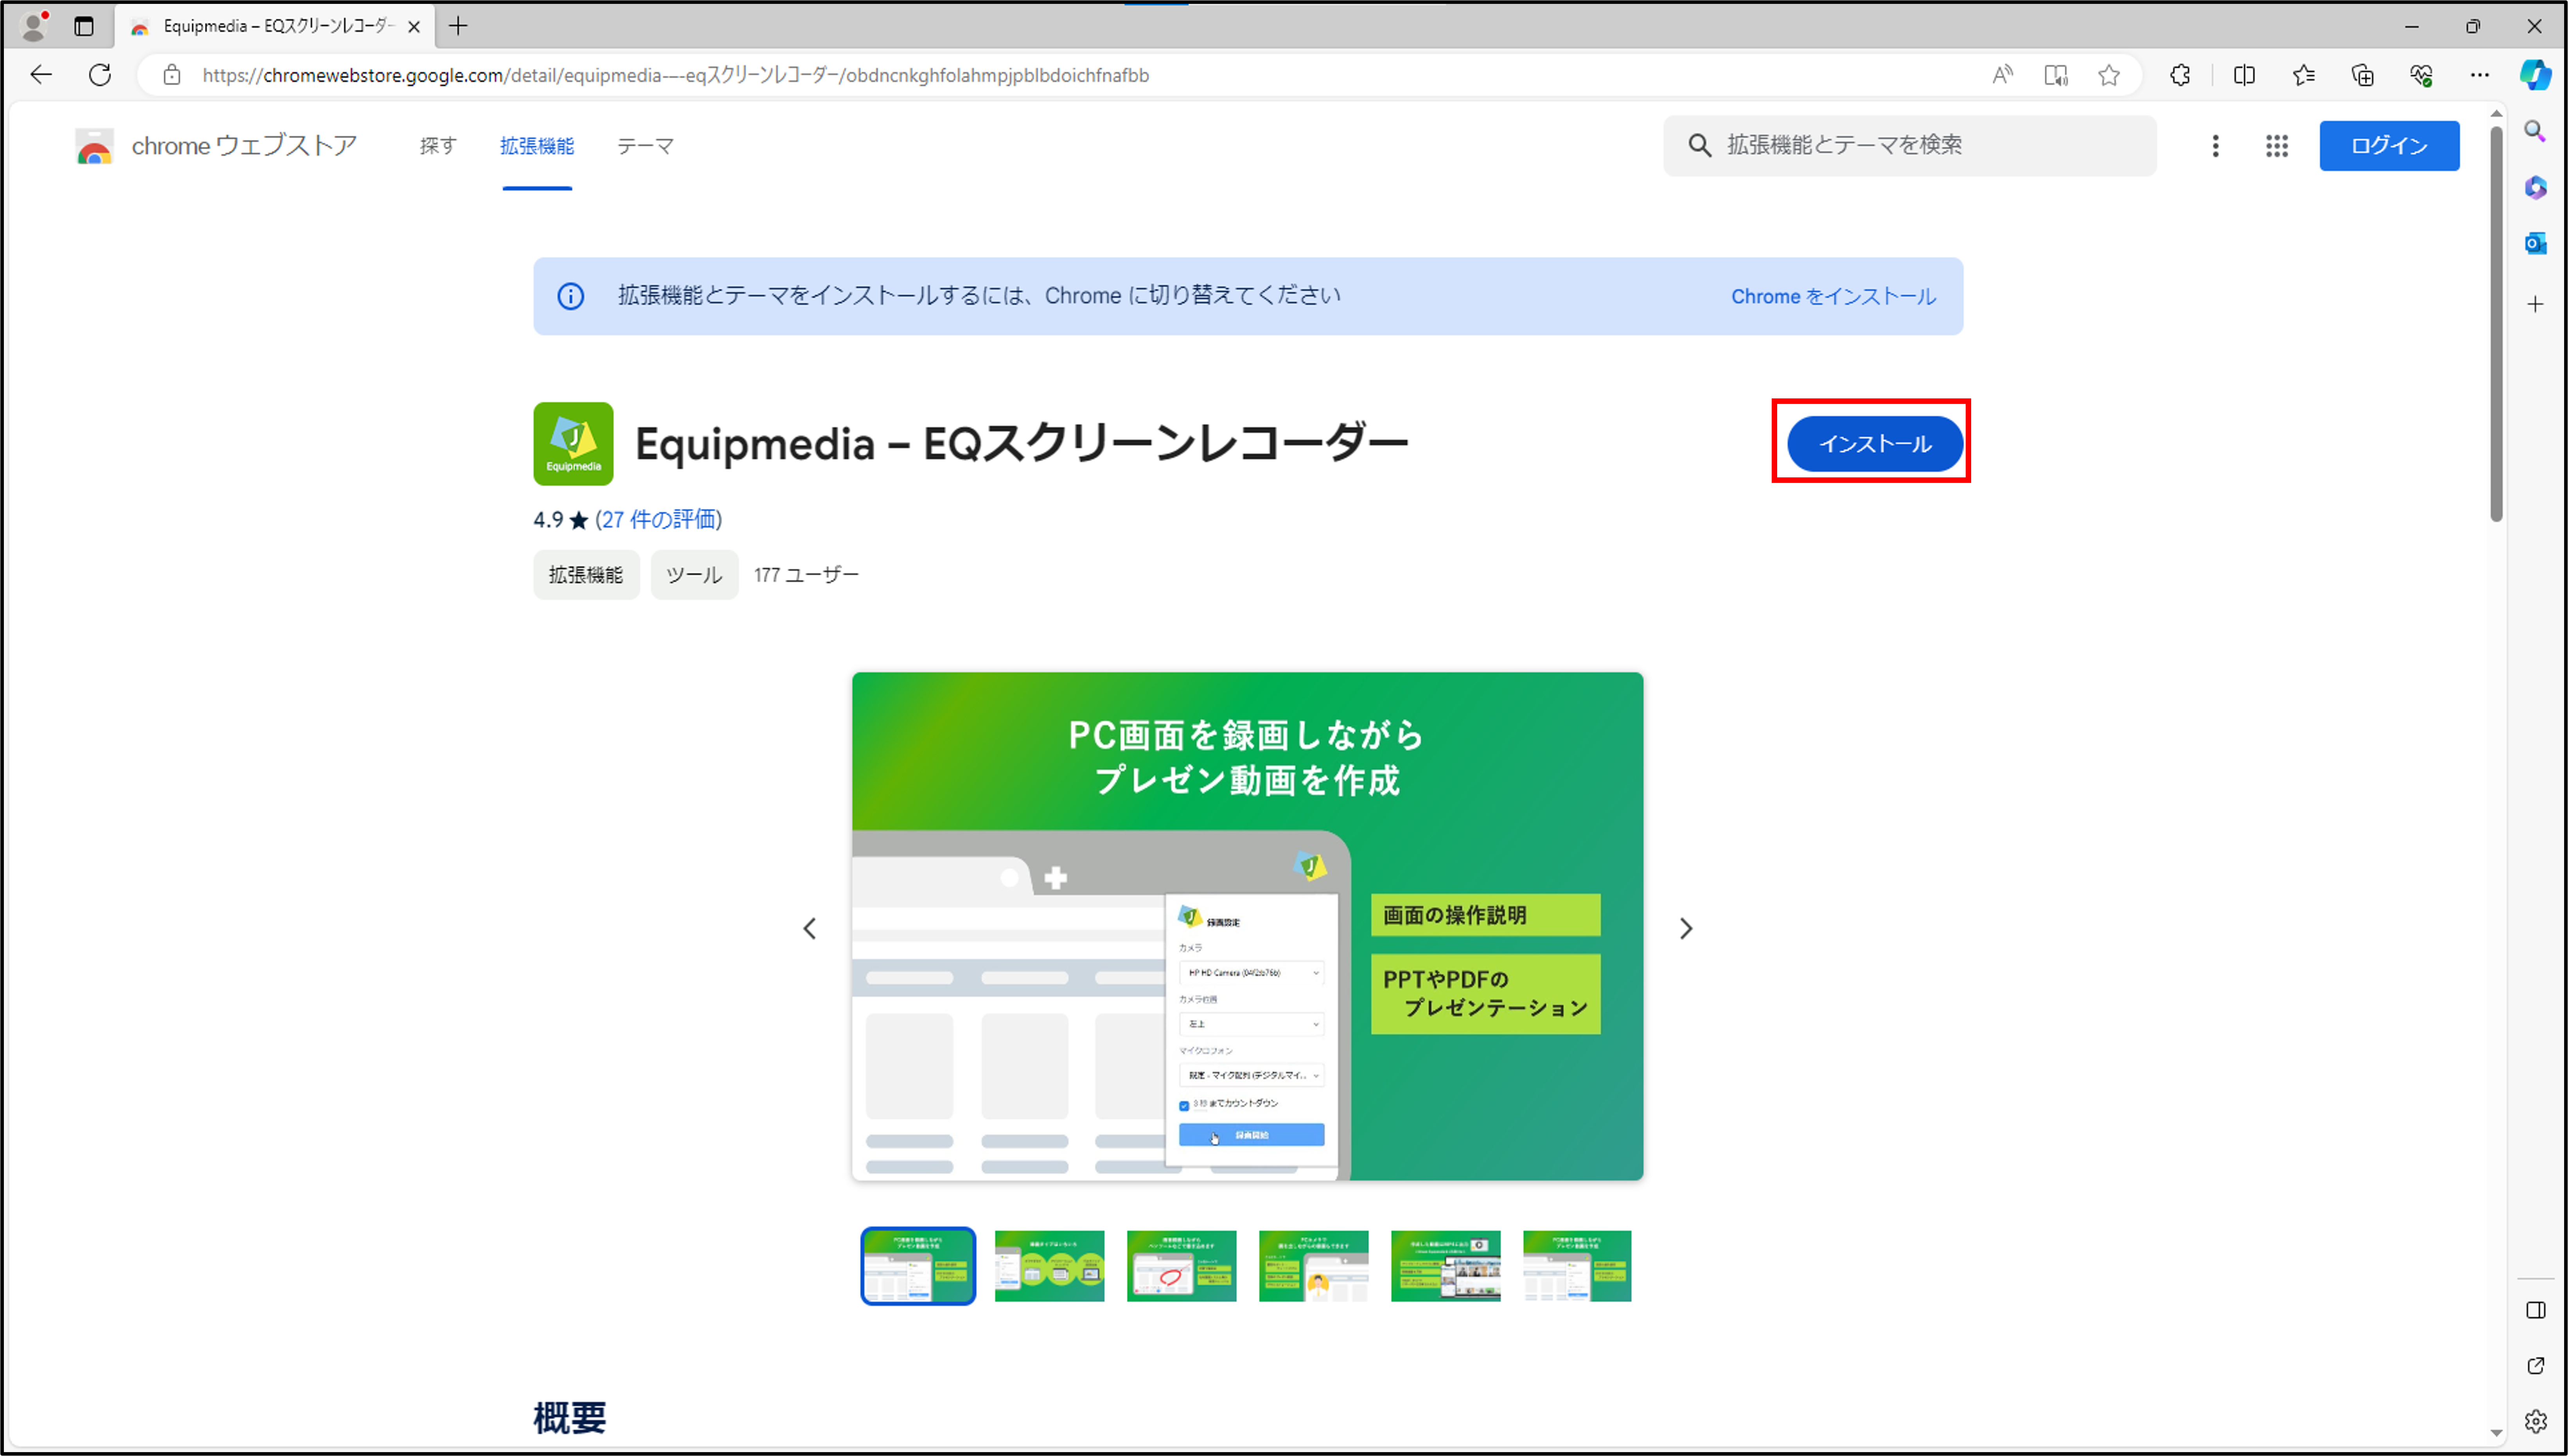2568x1456 pixels.
Task: Click the Equipmedia extension icon
Action: (573, 444)
